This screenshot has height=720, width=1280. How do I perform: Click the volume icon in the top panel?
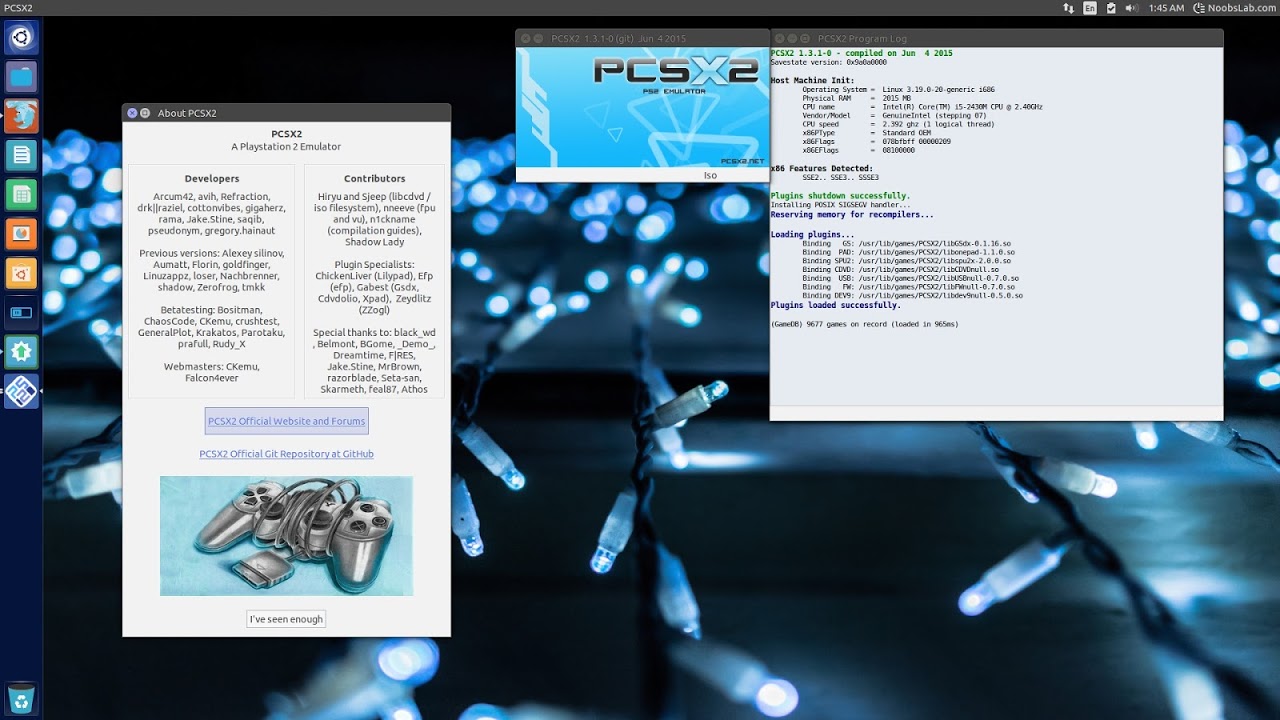click(x=1133, y=8)
